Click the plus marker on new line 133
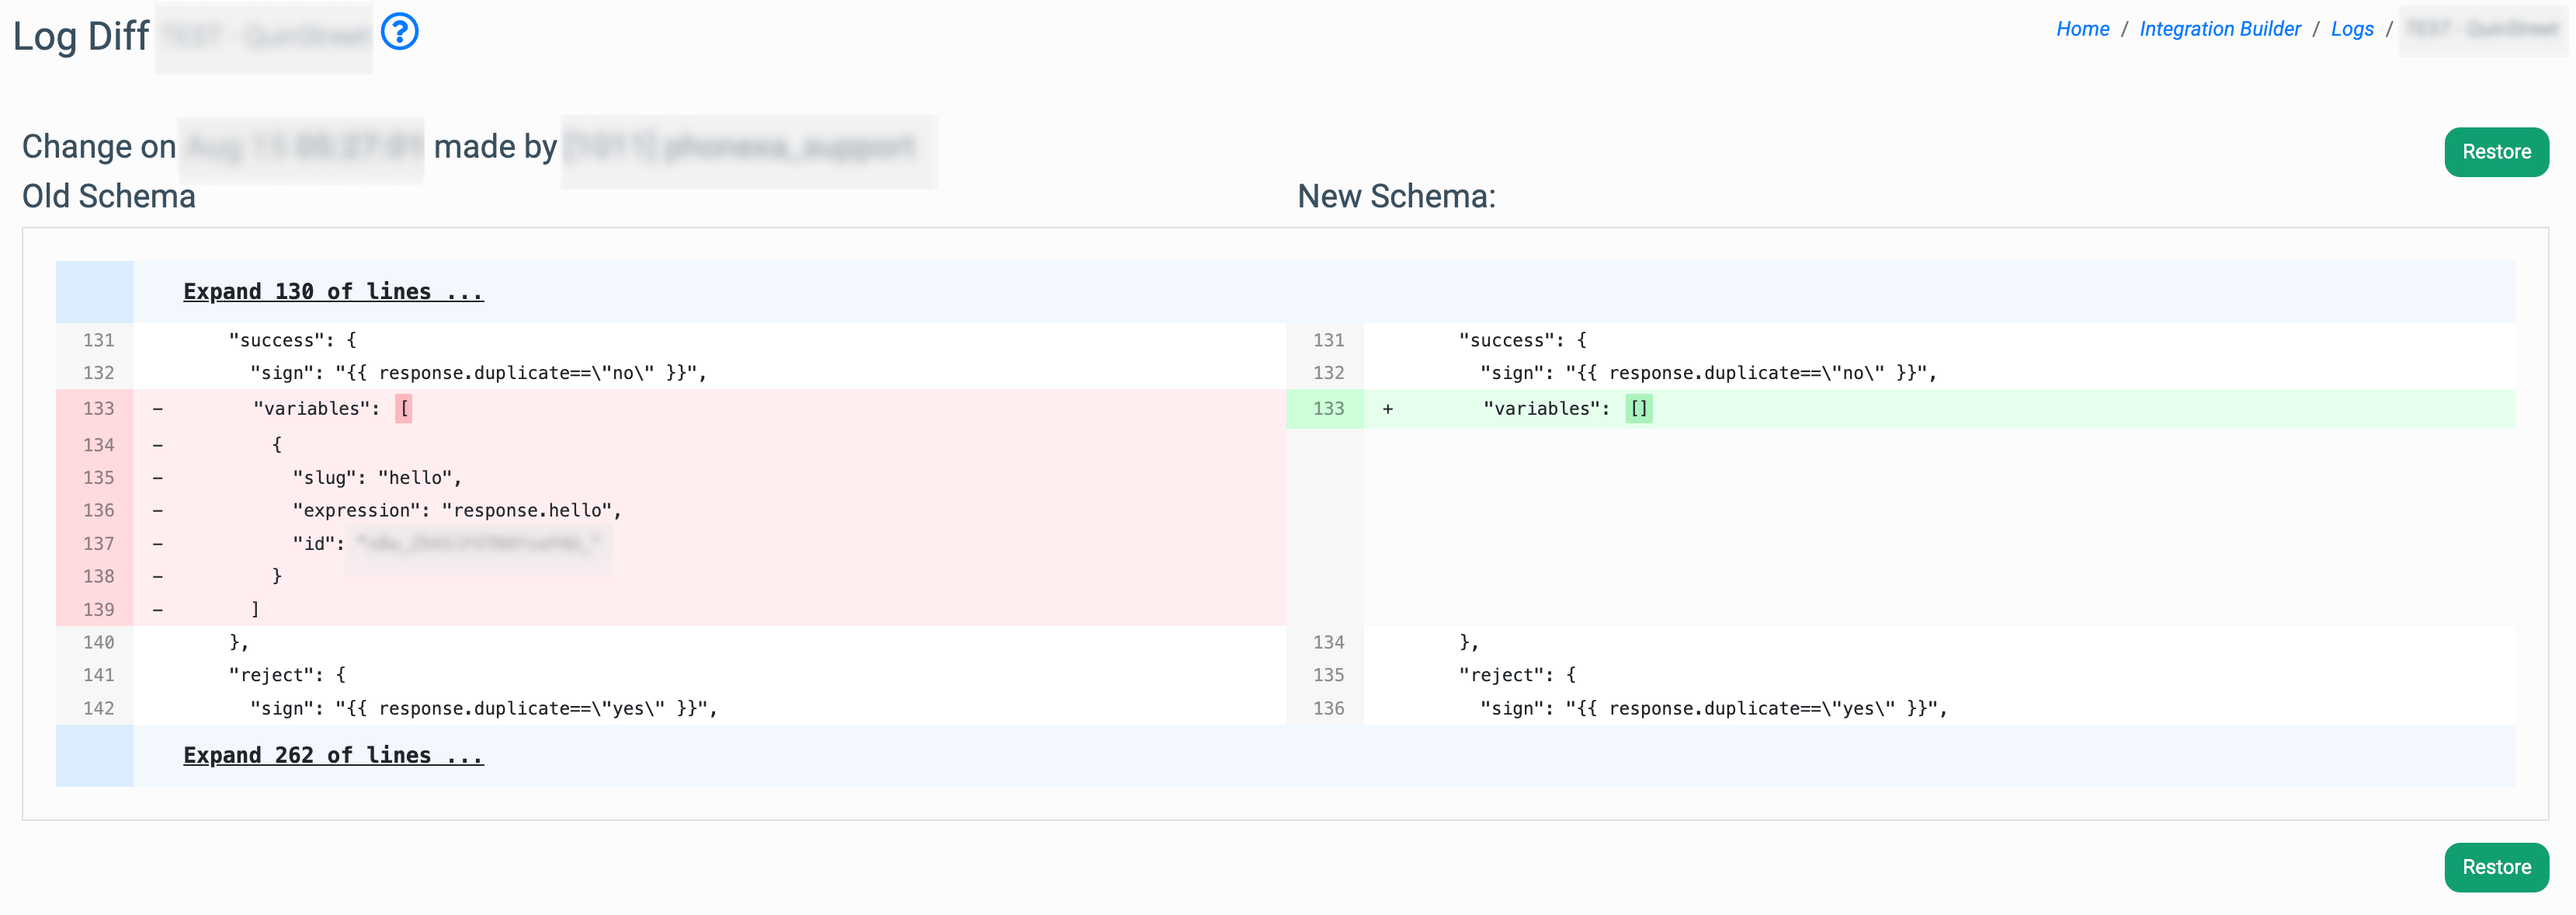 click(1387, 409)
